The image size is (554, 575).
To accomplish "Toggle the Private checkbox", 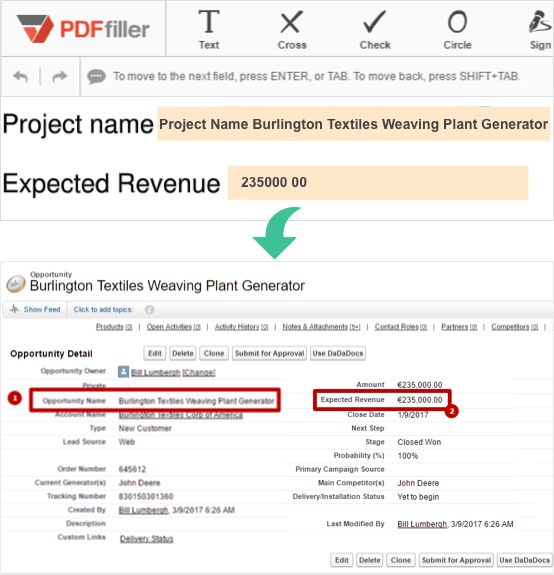I will click(x=125, y=385).
